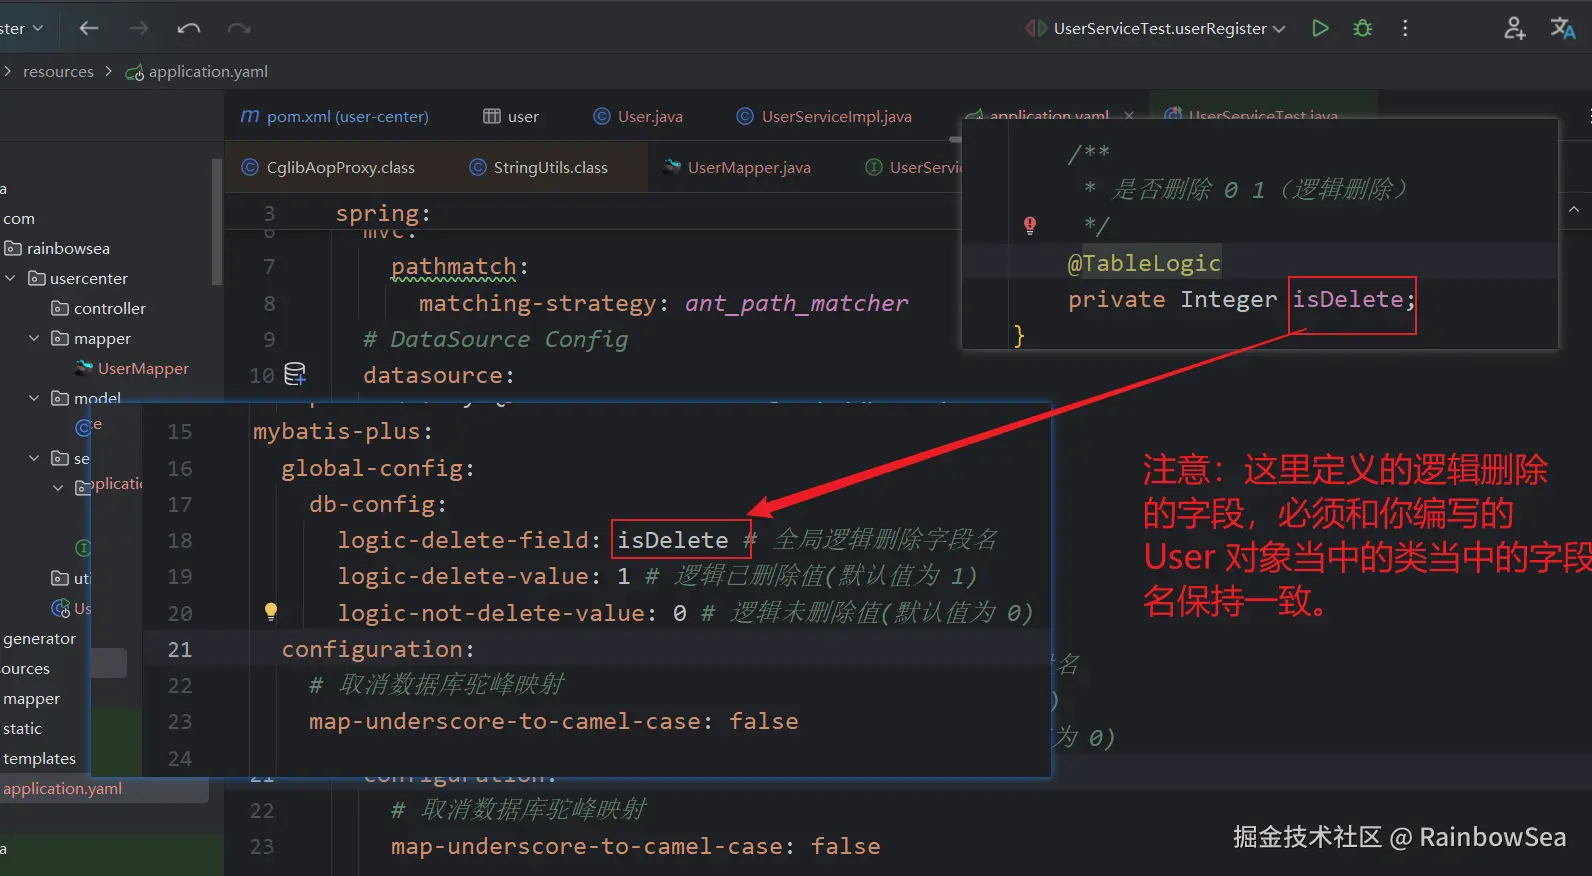Select the generator folder
The width and height of the screenshot is (1592, 876).
39,638
